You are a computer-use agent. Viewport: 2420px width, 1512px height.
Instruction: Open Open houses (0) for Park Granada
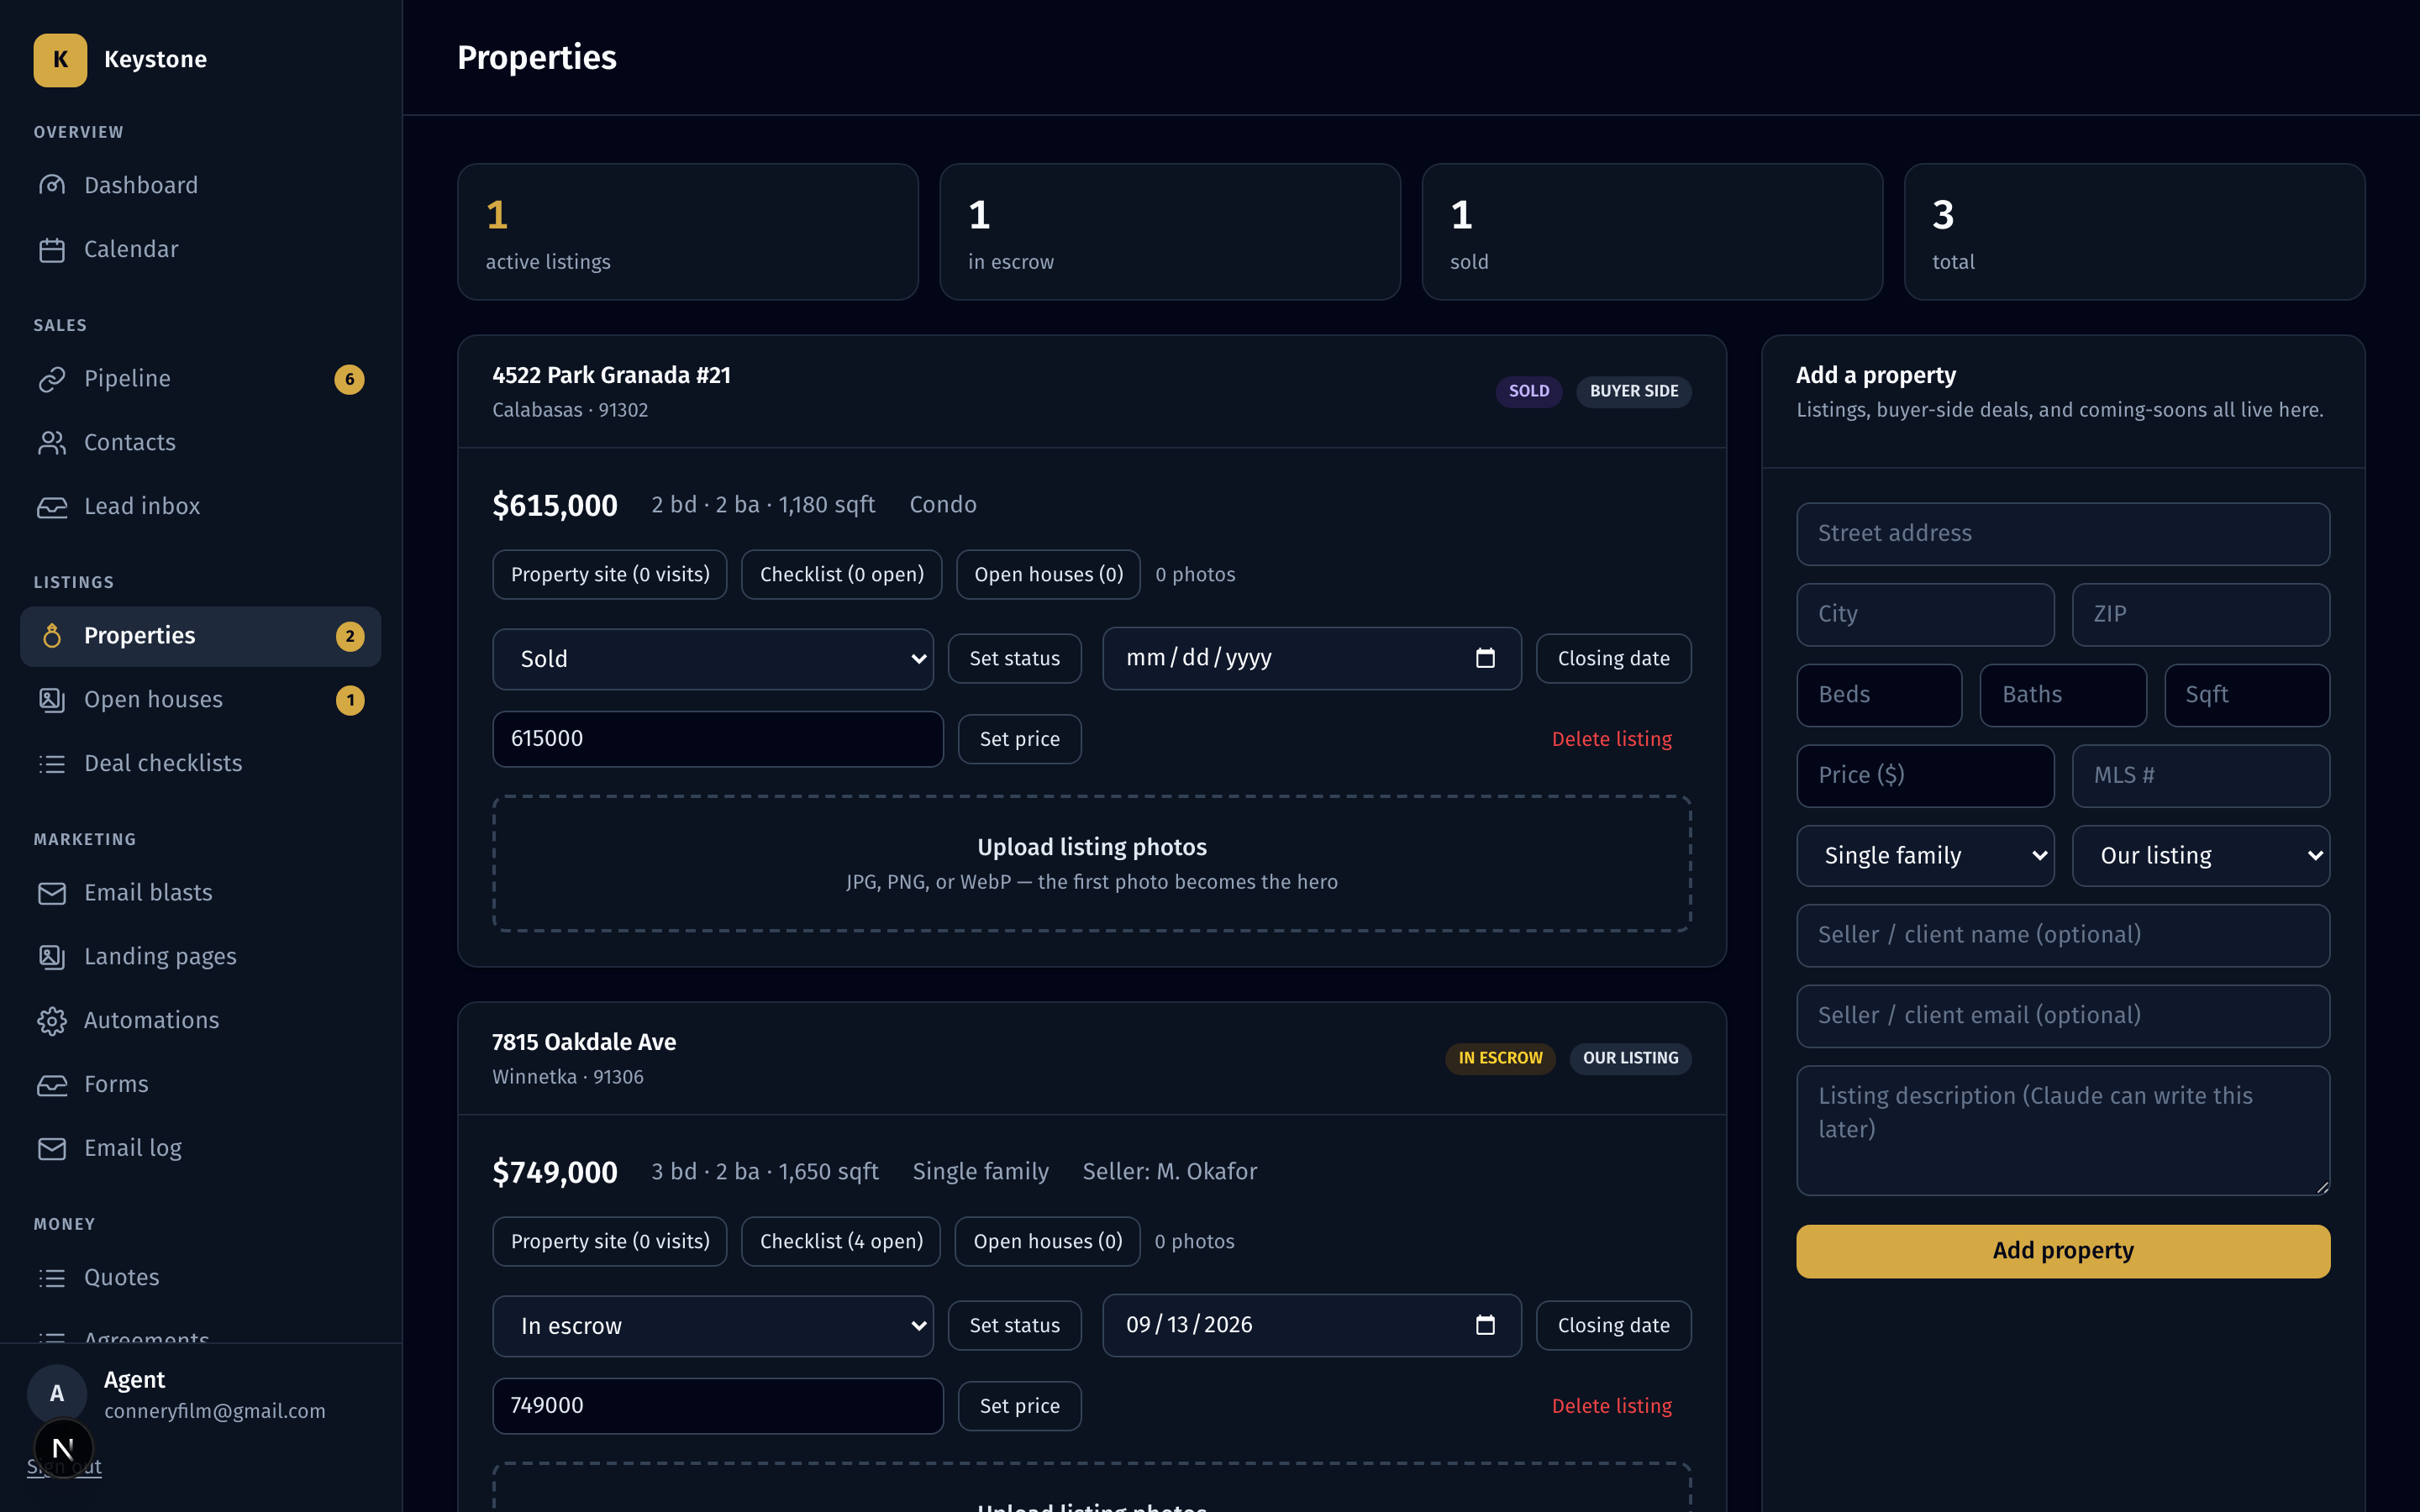(x=1048, y=575)
